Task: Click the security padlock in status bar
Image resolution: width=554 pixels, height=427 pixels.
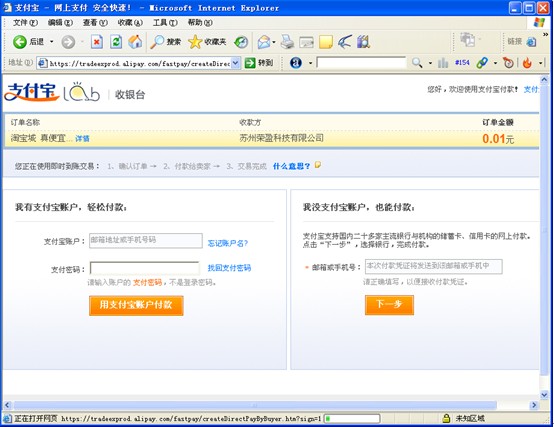Action: click(x=446, y=419)
